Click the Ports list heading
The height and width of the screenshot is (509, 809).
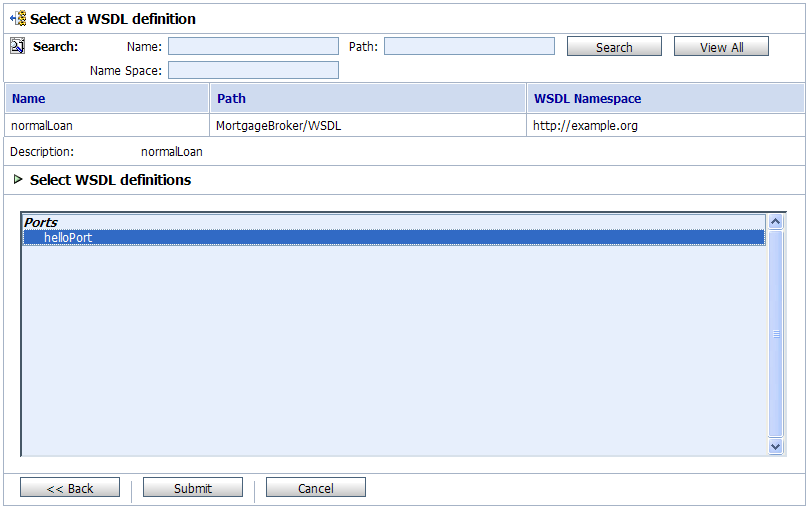click(x=41, y=222)
